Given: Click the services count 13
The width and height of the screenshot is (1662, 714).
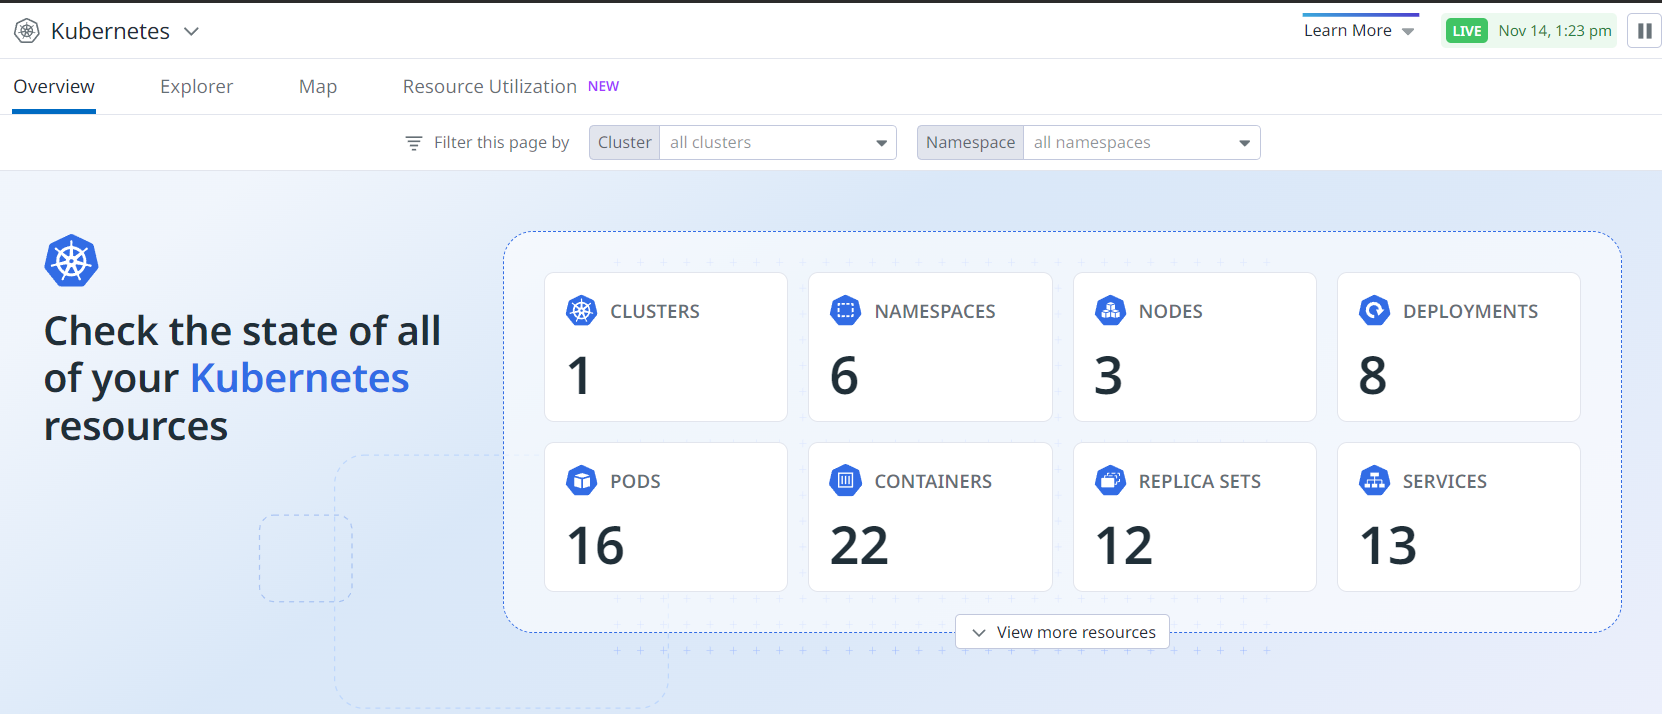Looking at the screenshot, I should pyautogui.click(x=1388, y=546).
